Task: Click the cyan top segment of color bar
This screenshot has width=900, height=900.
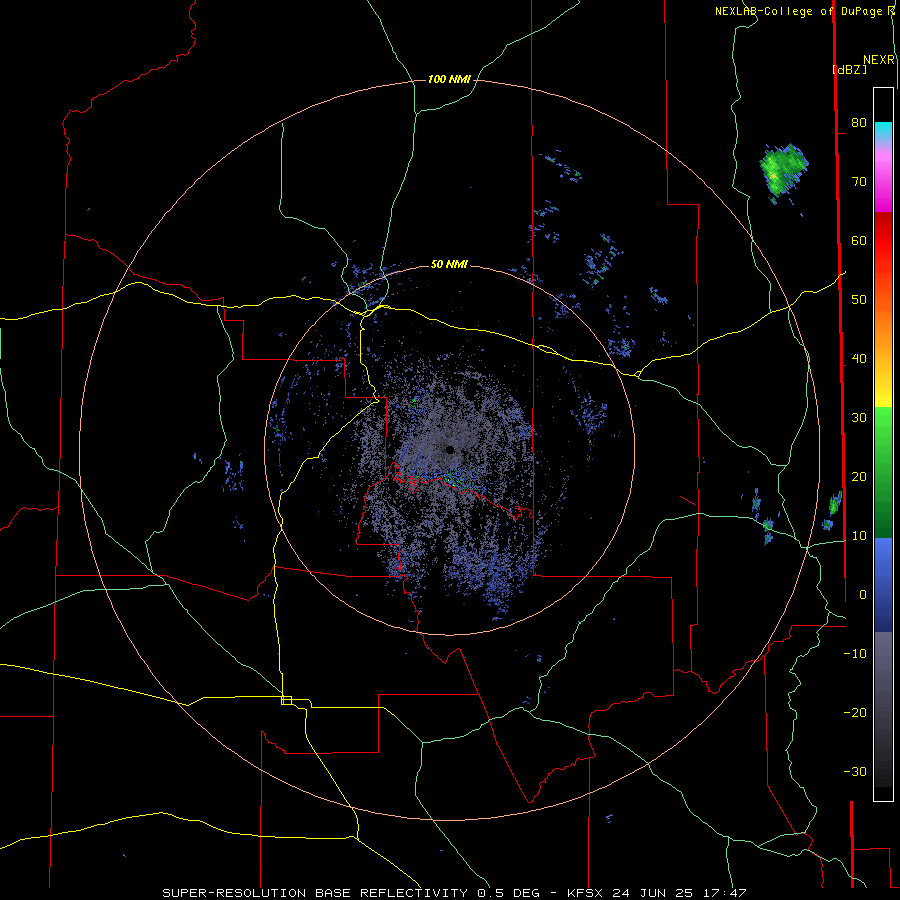Action: pos(883,131)
